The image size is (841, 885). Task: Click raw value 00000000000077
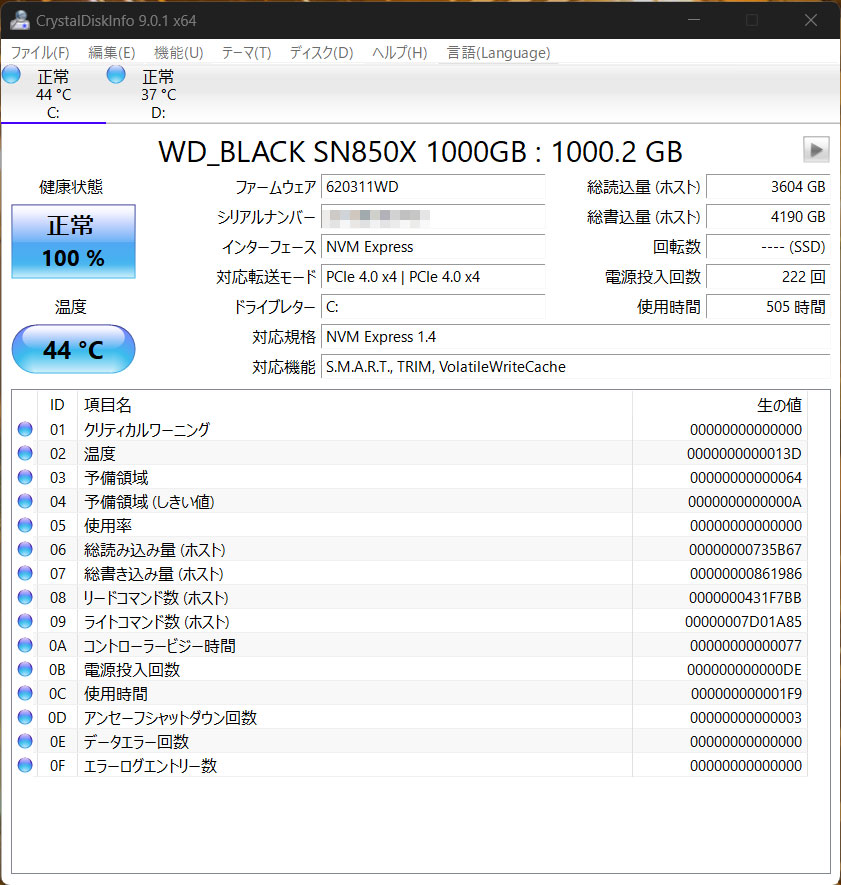[x=746, y=646]
